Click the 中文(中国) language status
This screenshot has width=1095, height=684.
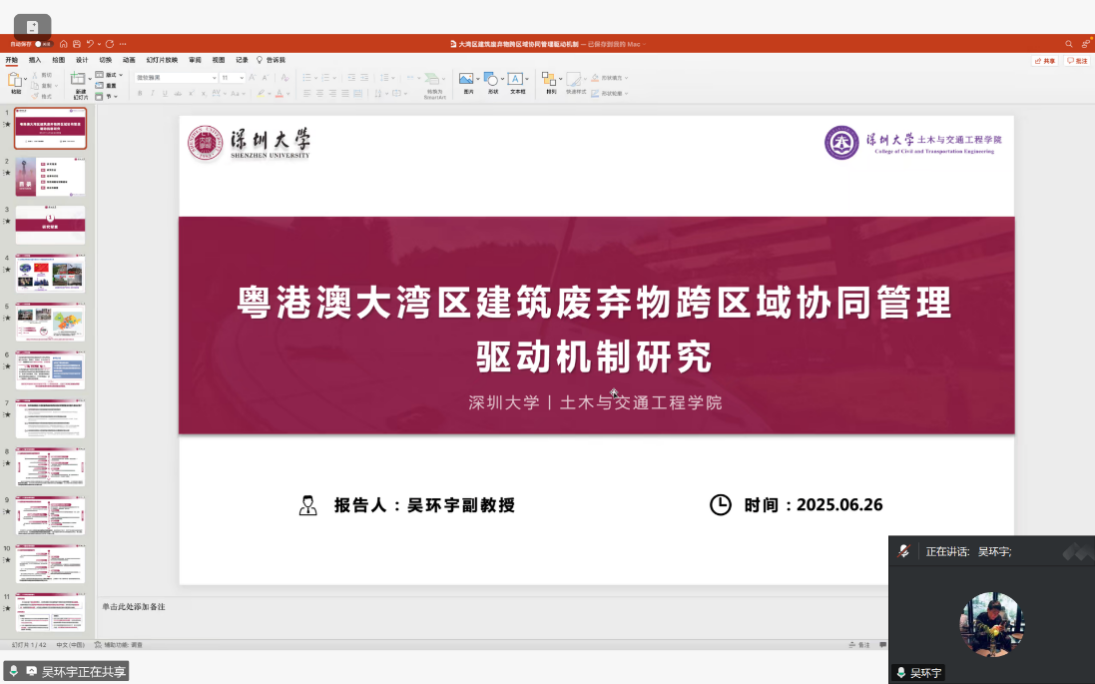click(x=70, y=645)
